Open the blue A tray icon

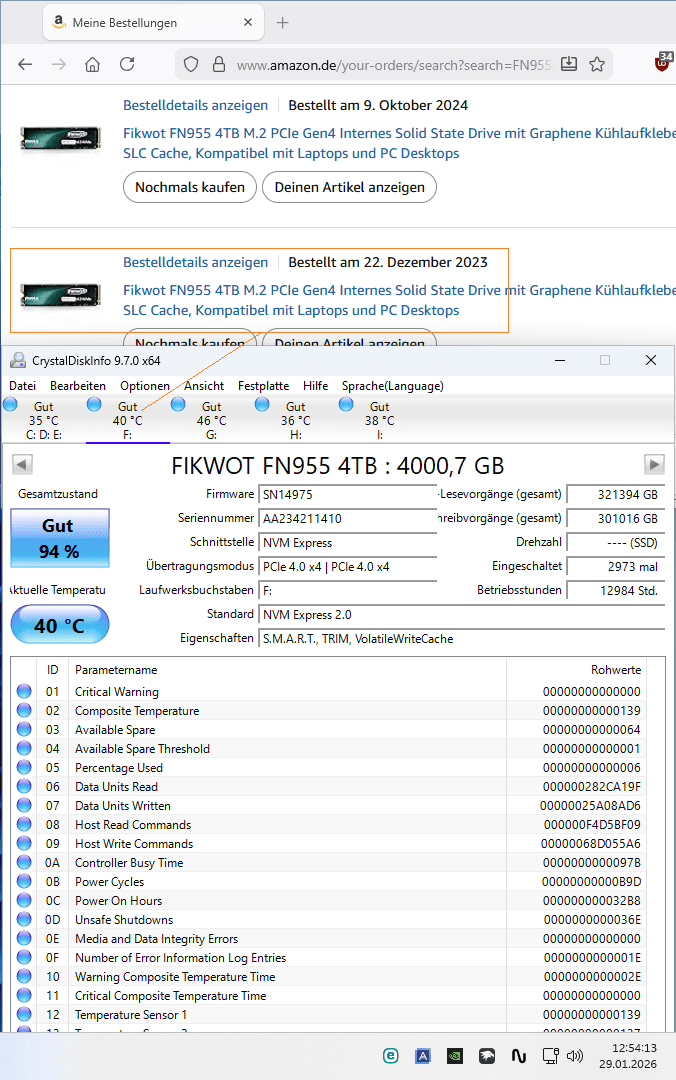(x=422, y=1055)
